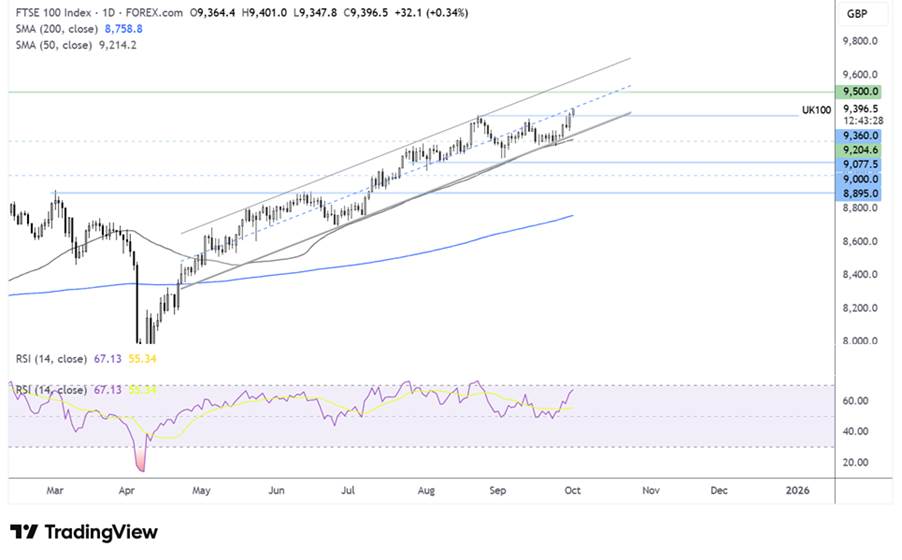The width and height of the screenshot is (902, 560).
Task: Click the 2026 label on time axis
Action: point(797,491)
